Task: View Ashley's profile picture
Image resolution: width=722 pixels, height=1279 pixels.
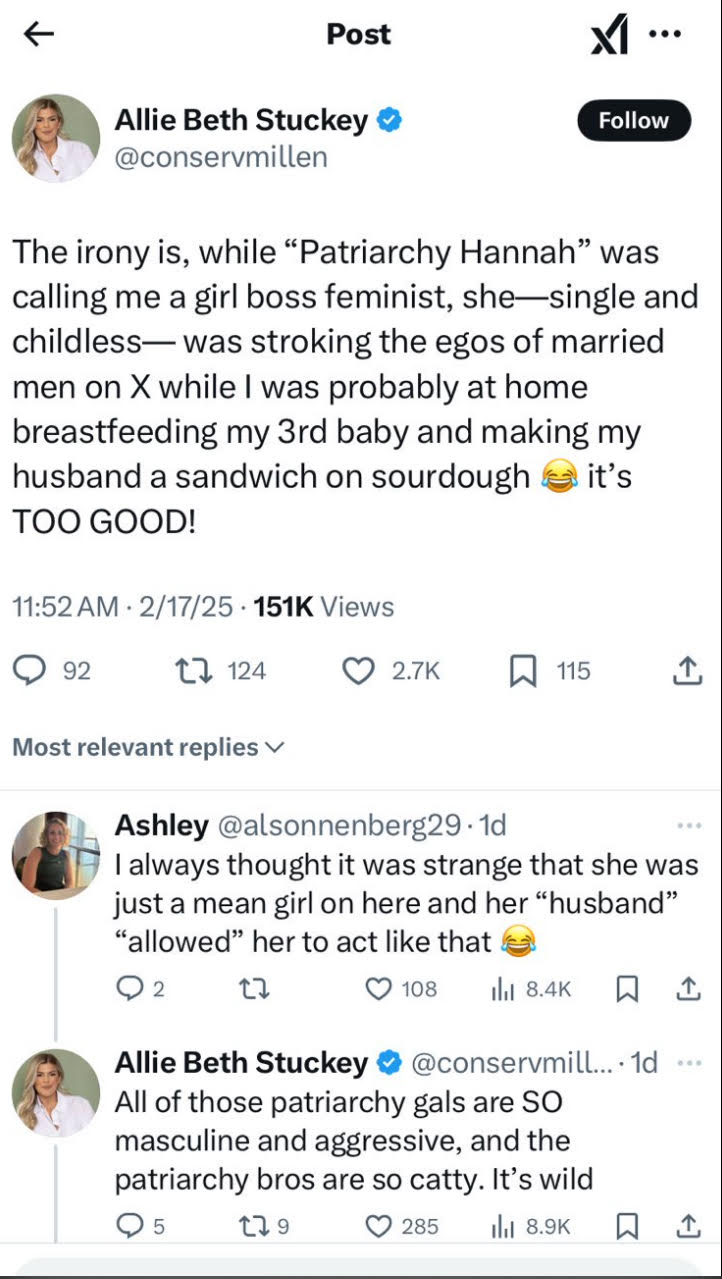Action: pos(56,855)
